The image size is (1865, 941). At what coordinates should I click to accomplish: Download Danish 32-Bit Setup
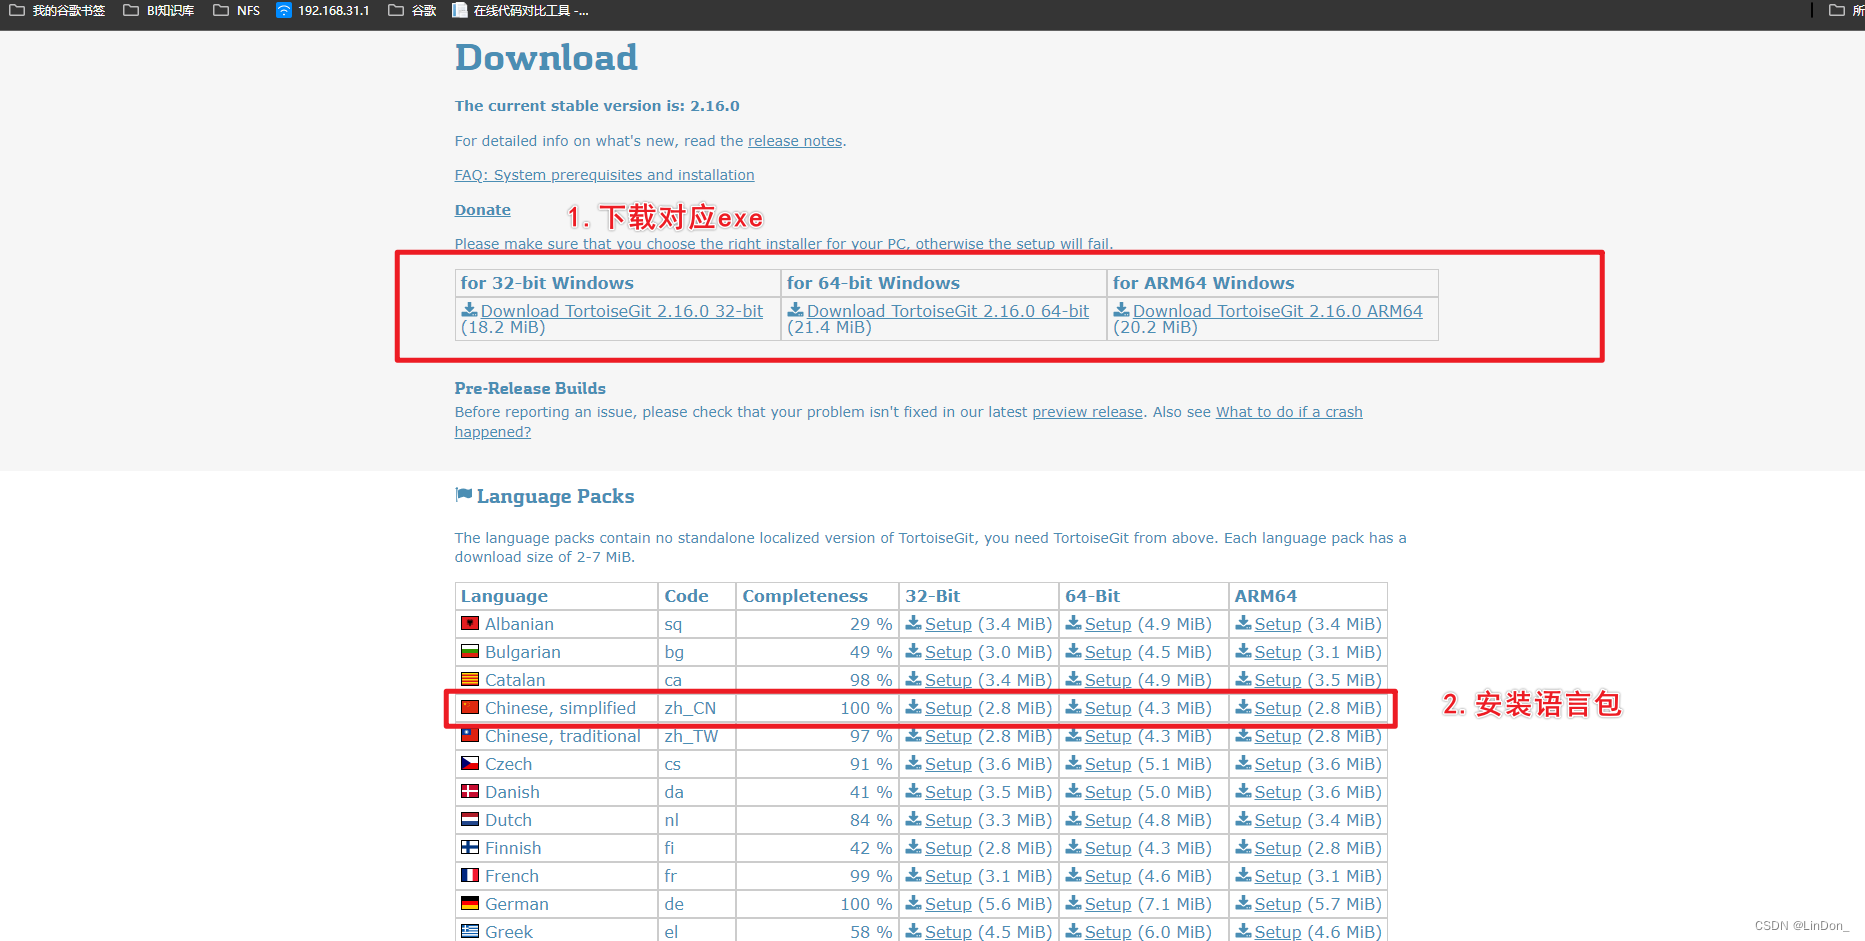point(948,792)
